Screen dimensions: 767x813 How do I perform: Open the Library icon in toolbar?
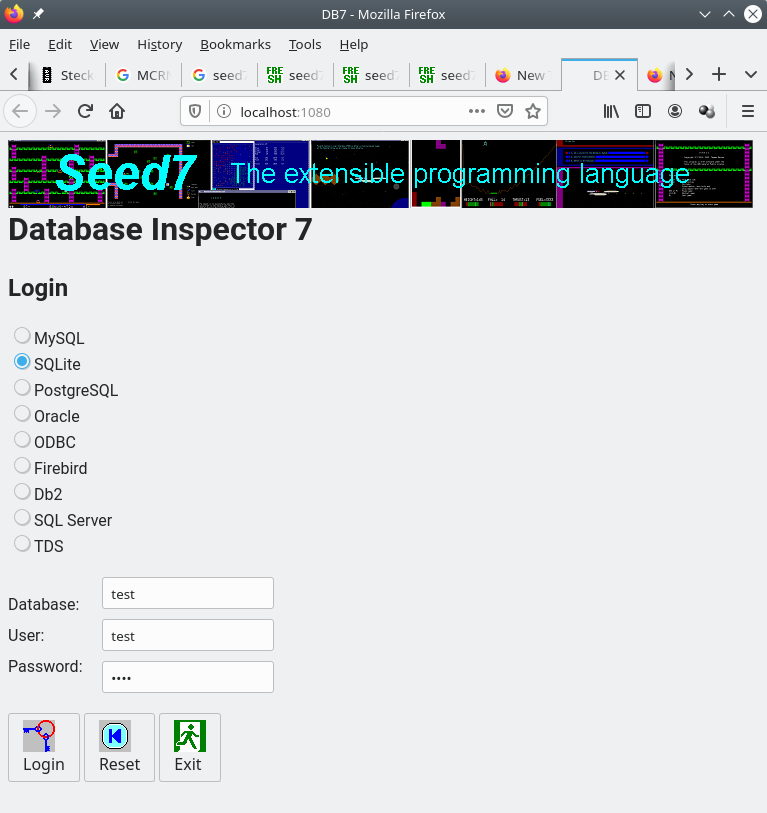click(611, 111)
